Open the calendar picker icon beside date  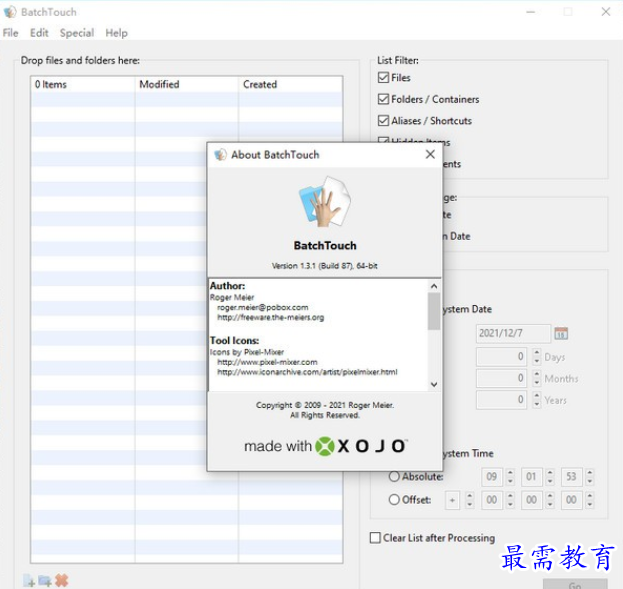tap(561, 333)
